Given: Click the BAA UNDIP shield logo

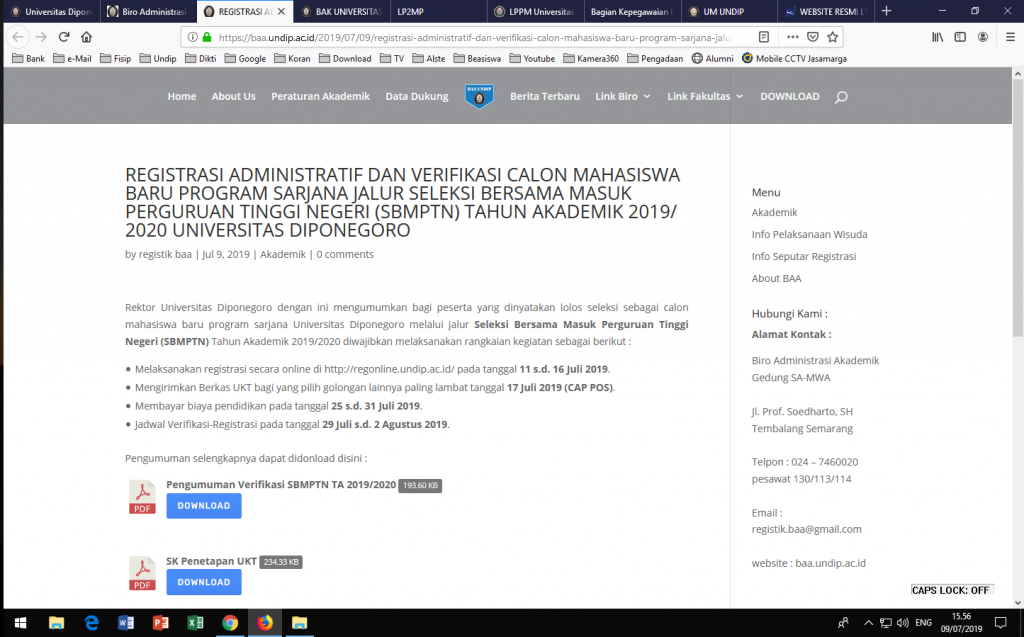Looking at the screenshot, I should tap(480, 96).
